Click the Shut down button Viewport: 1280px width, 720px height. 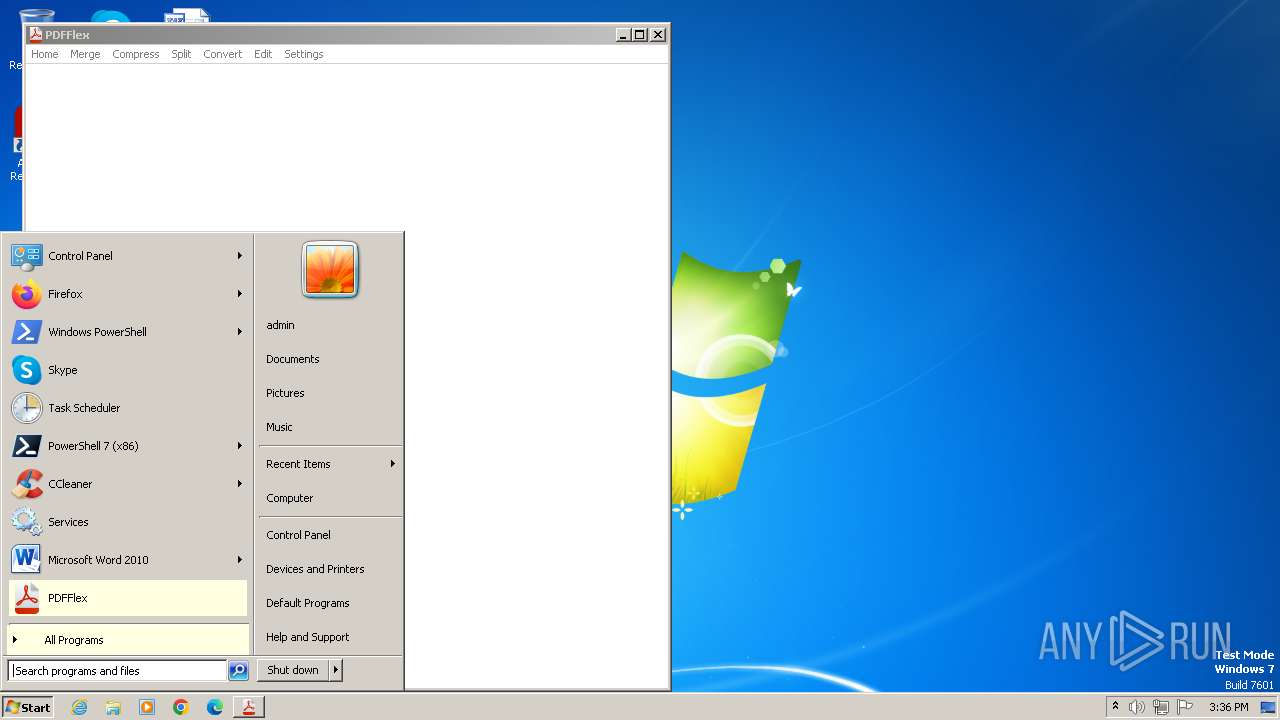pyautogui.click(x=293, y=670)
